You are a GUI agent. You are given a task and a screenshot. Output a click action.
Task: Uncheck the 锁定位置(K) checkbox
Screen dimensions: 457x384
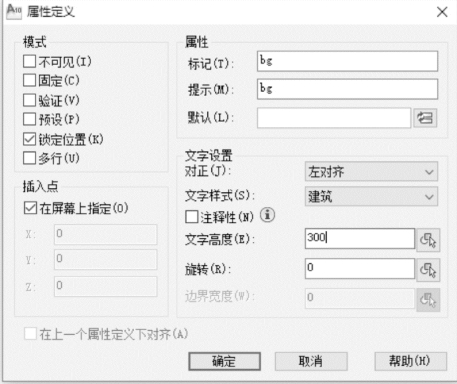[29, 139]
